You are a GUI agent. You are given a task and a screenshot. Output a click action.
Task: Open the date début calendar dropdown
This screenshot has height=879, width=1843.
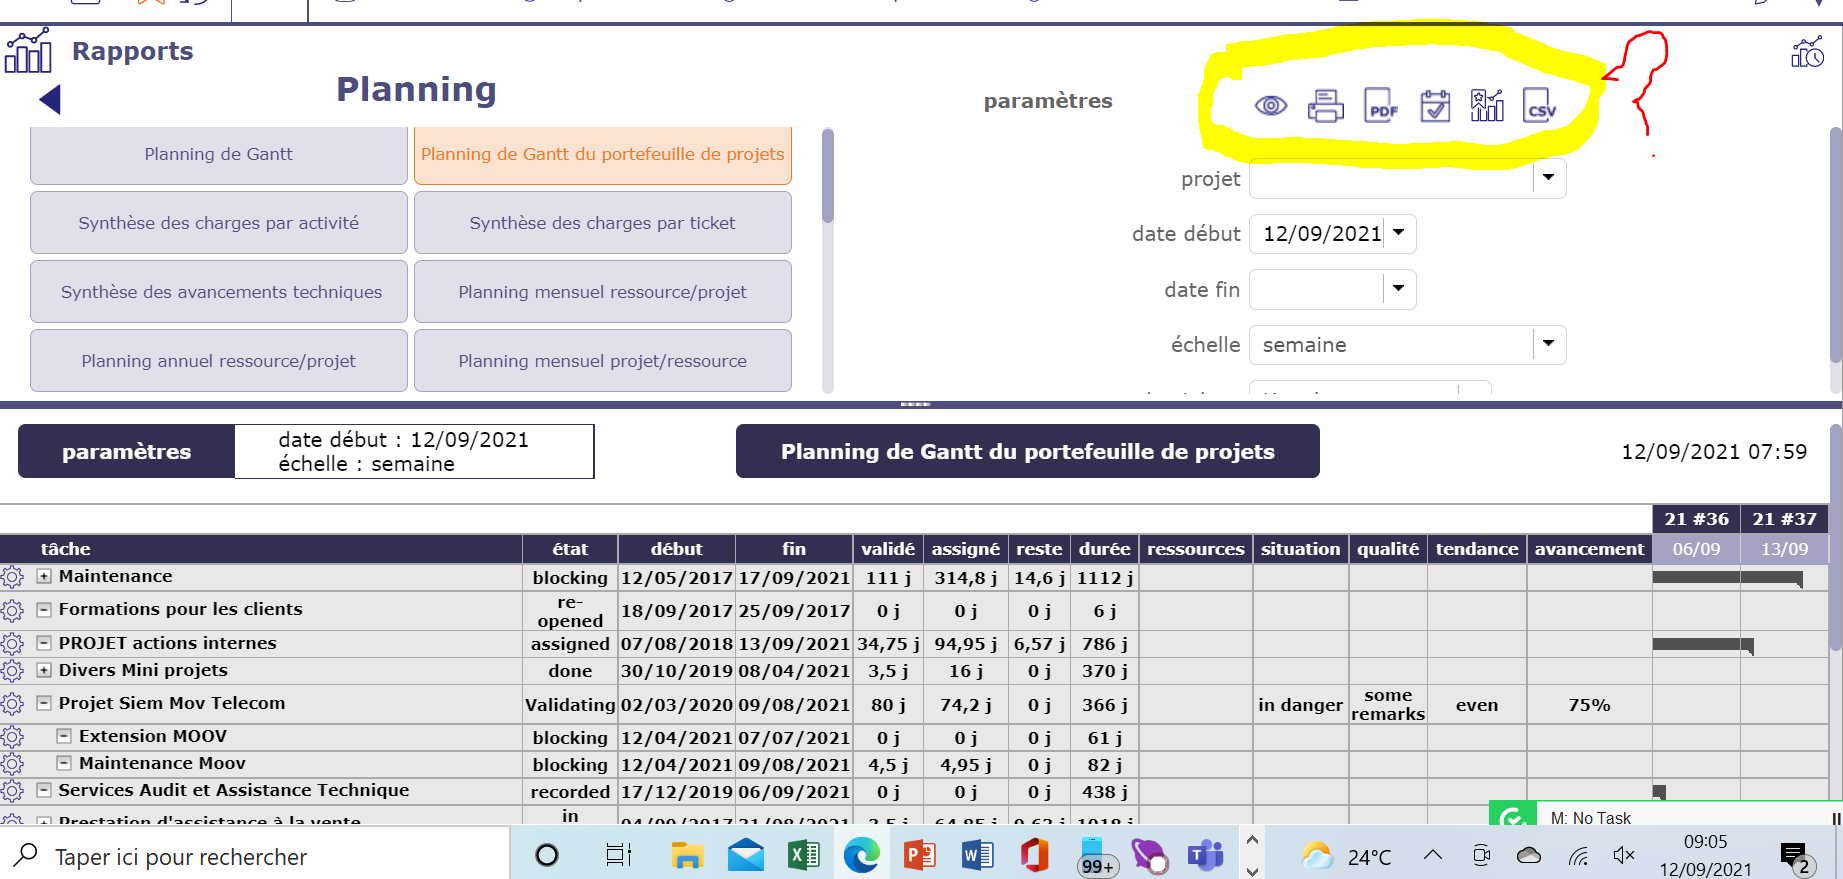tap(1399, 233)
